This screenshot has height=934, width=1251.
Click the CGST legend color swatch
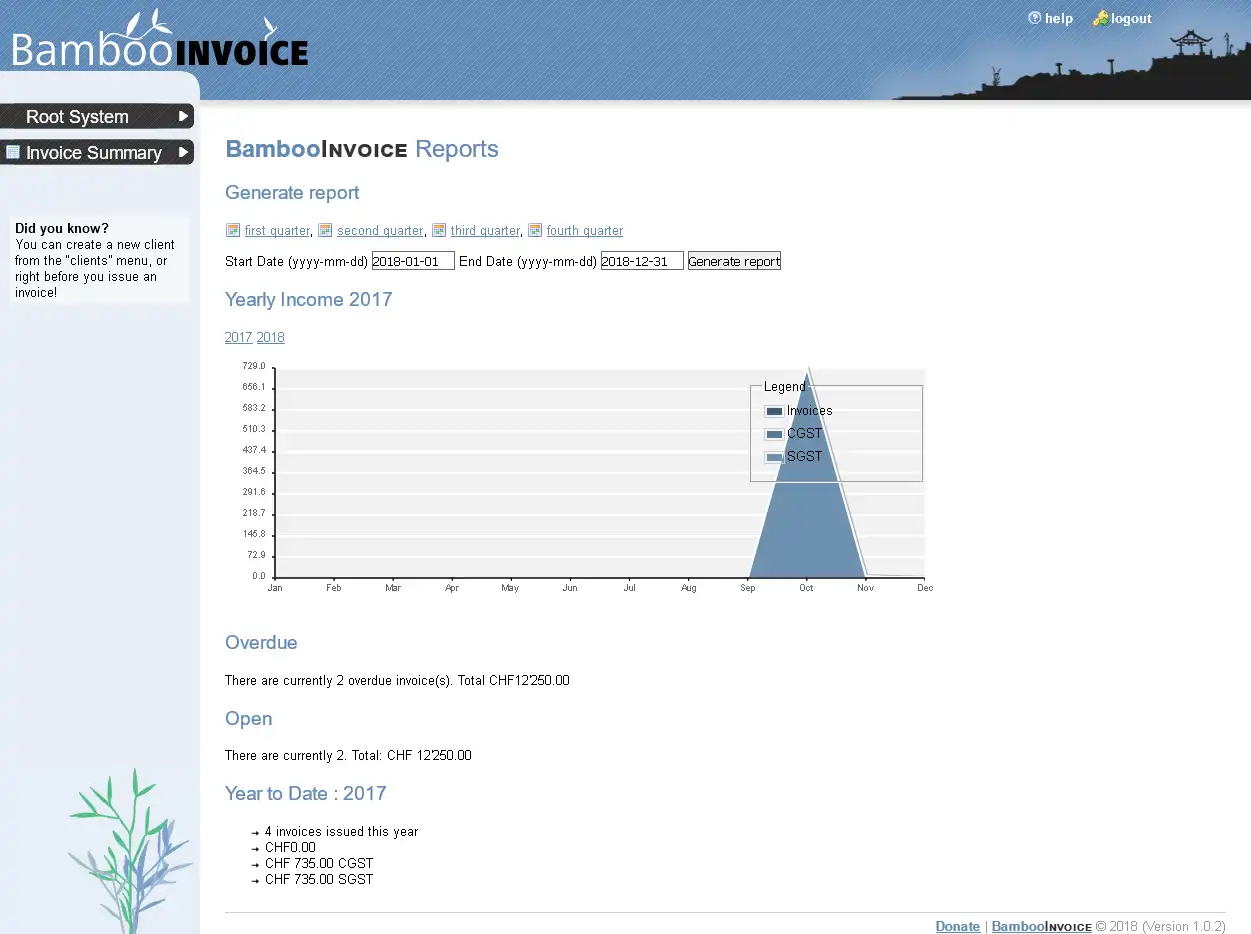pos(774,434)
